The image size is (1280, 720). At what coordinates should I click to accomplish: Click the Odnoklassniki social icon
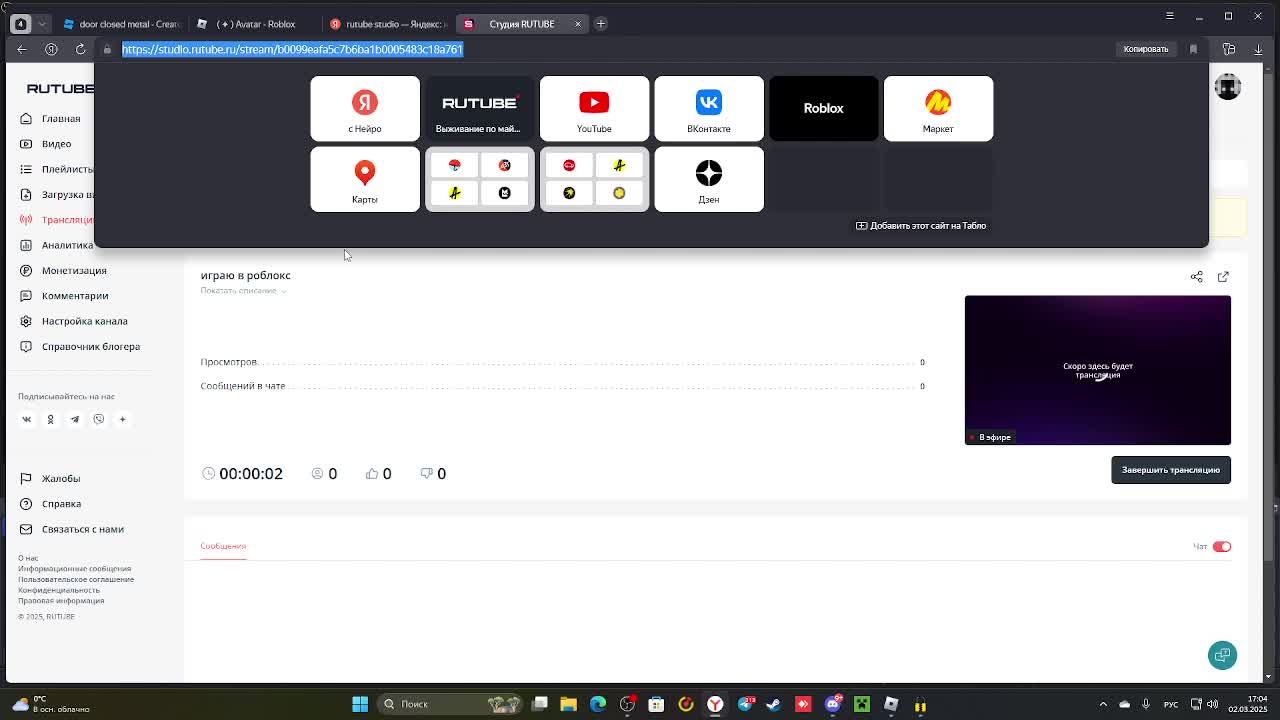coord(51,420)
